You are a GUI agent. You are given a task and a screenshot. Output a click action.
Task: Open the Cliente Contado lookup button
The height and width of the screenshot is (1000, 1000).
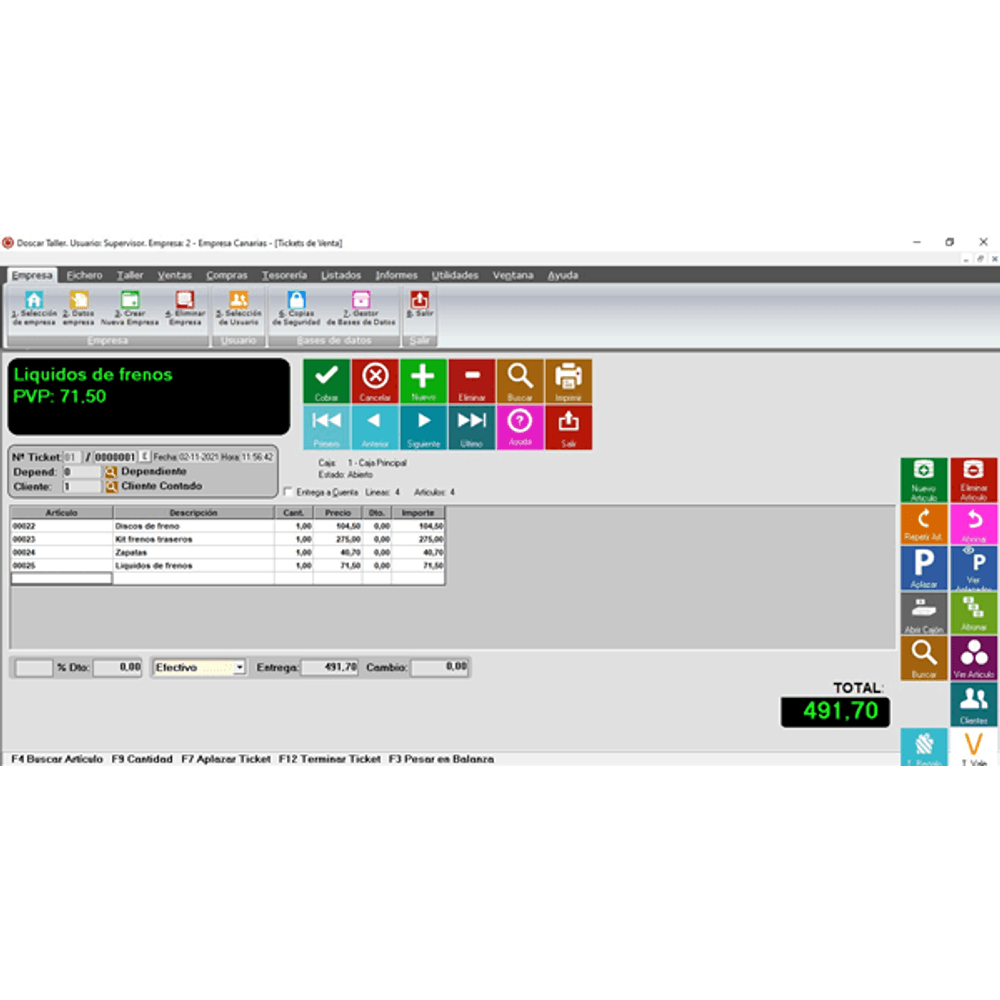[111, 487]
